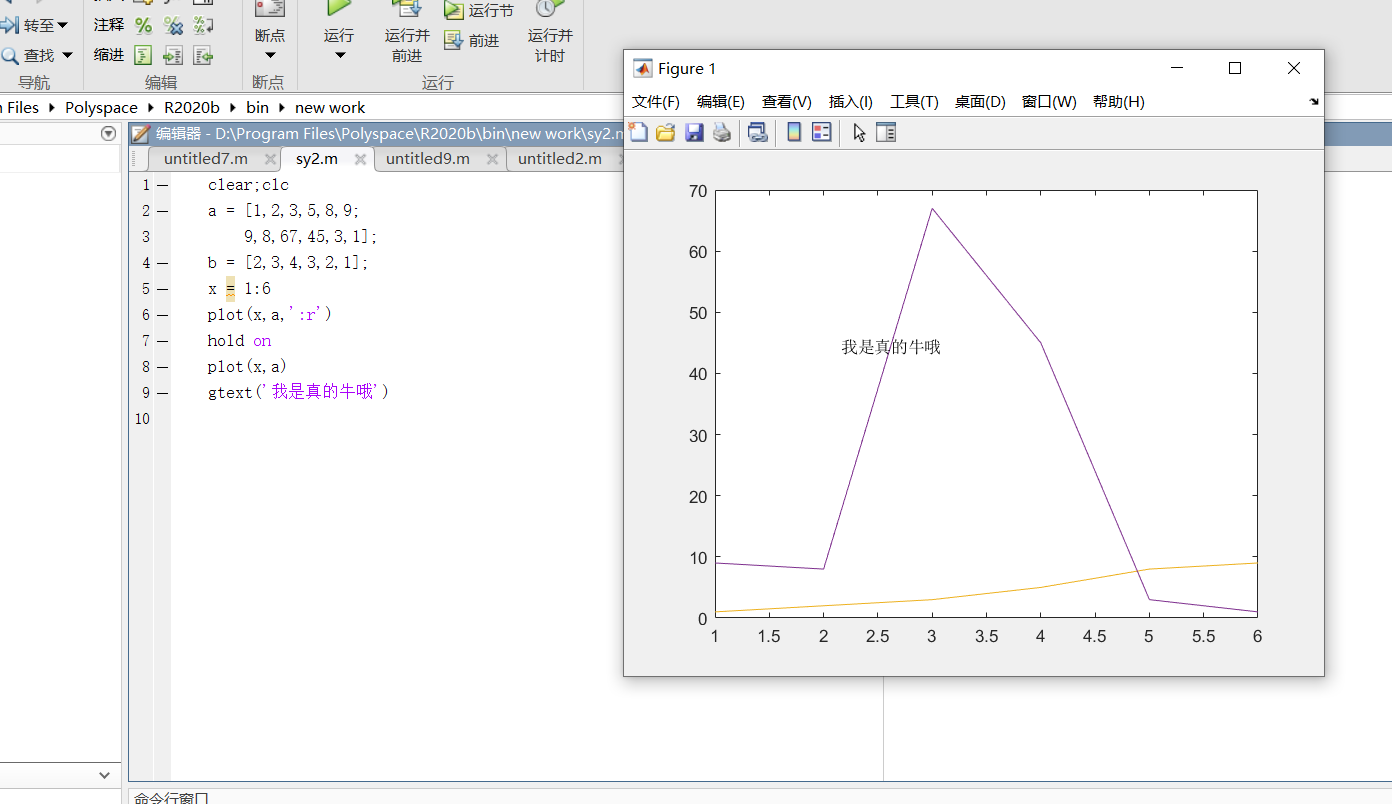
Task: Click the comment (percent) icon next to 注释
Action: point(144,25)
